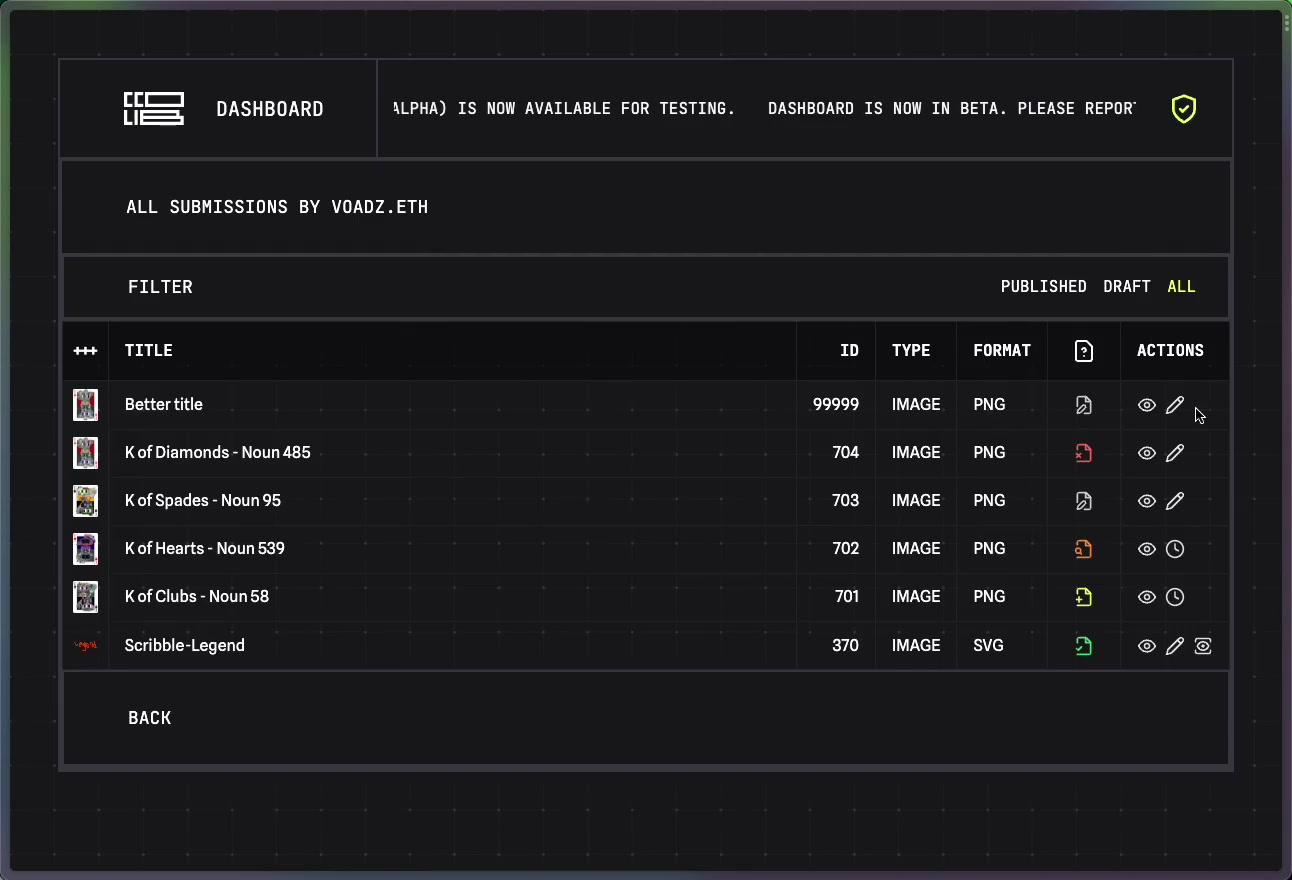This screenshot has width=1292, height=880.
Task: Edit the Better title submission with pencil
Action: click(x=1175, y=405)
